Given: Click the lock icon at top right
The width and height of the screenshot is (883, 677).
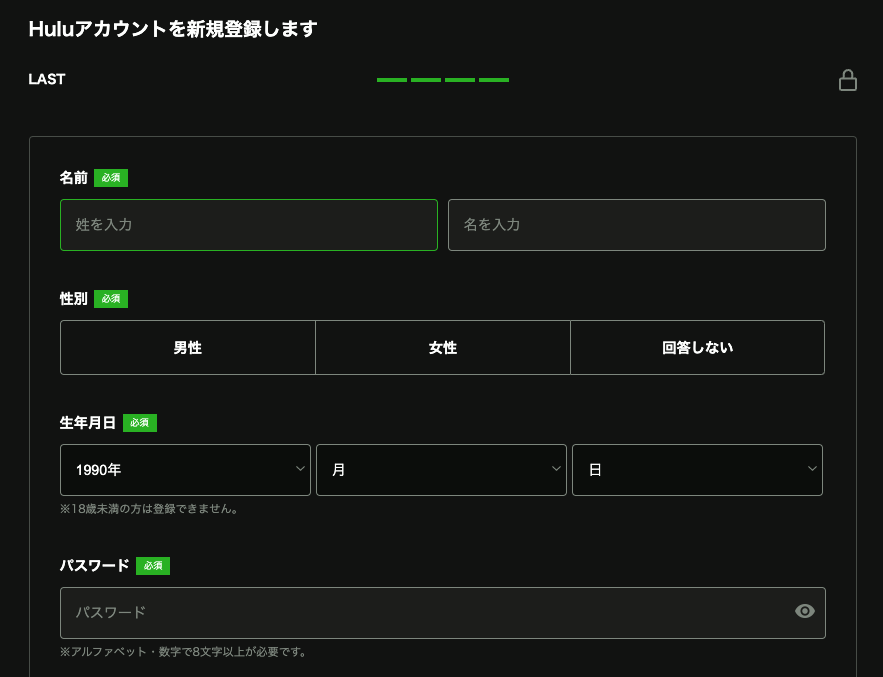Looking at the screenshot, I should [848, 80].
